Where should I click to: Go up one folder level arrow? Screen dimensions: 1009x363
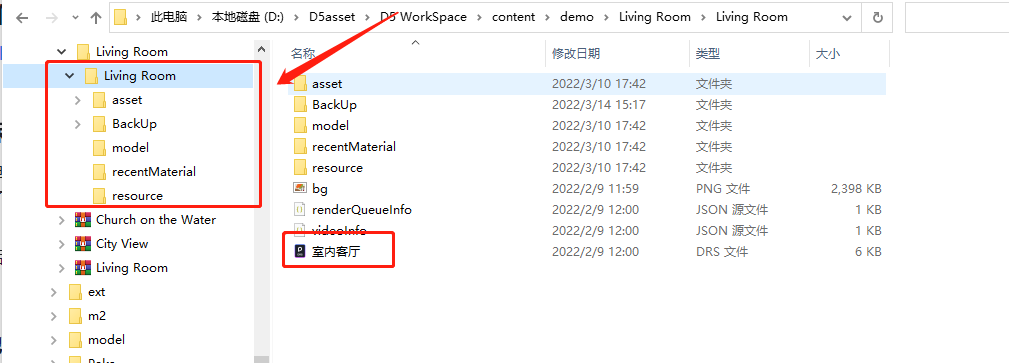click(x=97, y=18)
